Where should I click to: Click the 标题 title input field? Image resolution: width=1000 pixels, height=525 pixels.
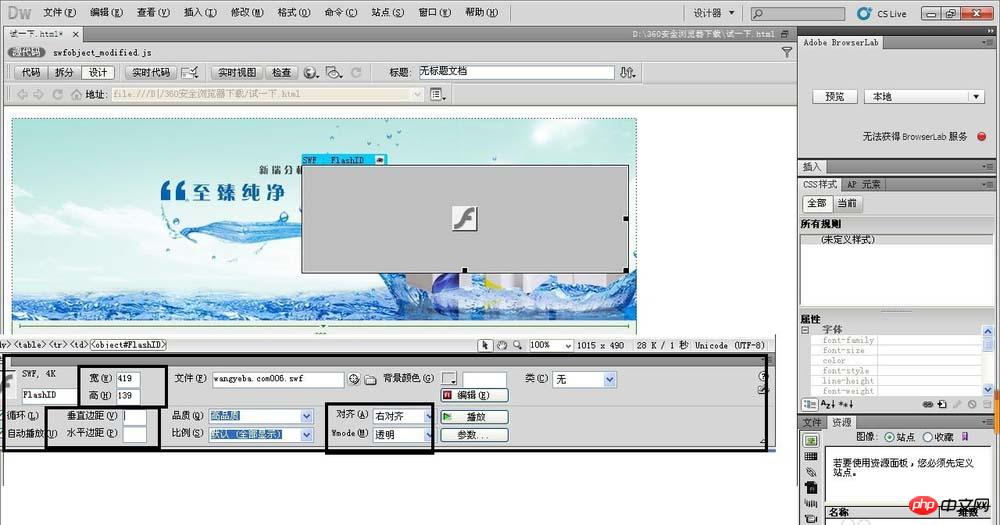(515, 72)
